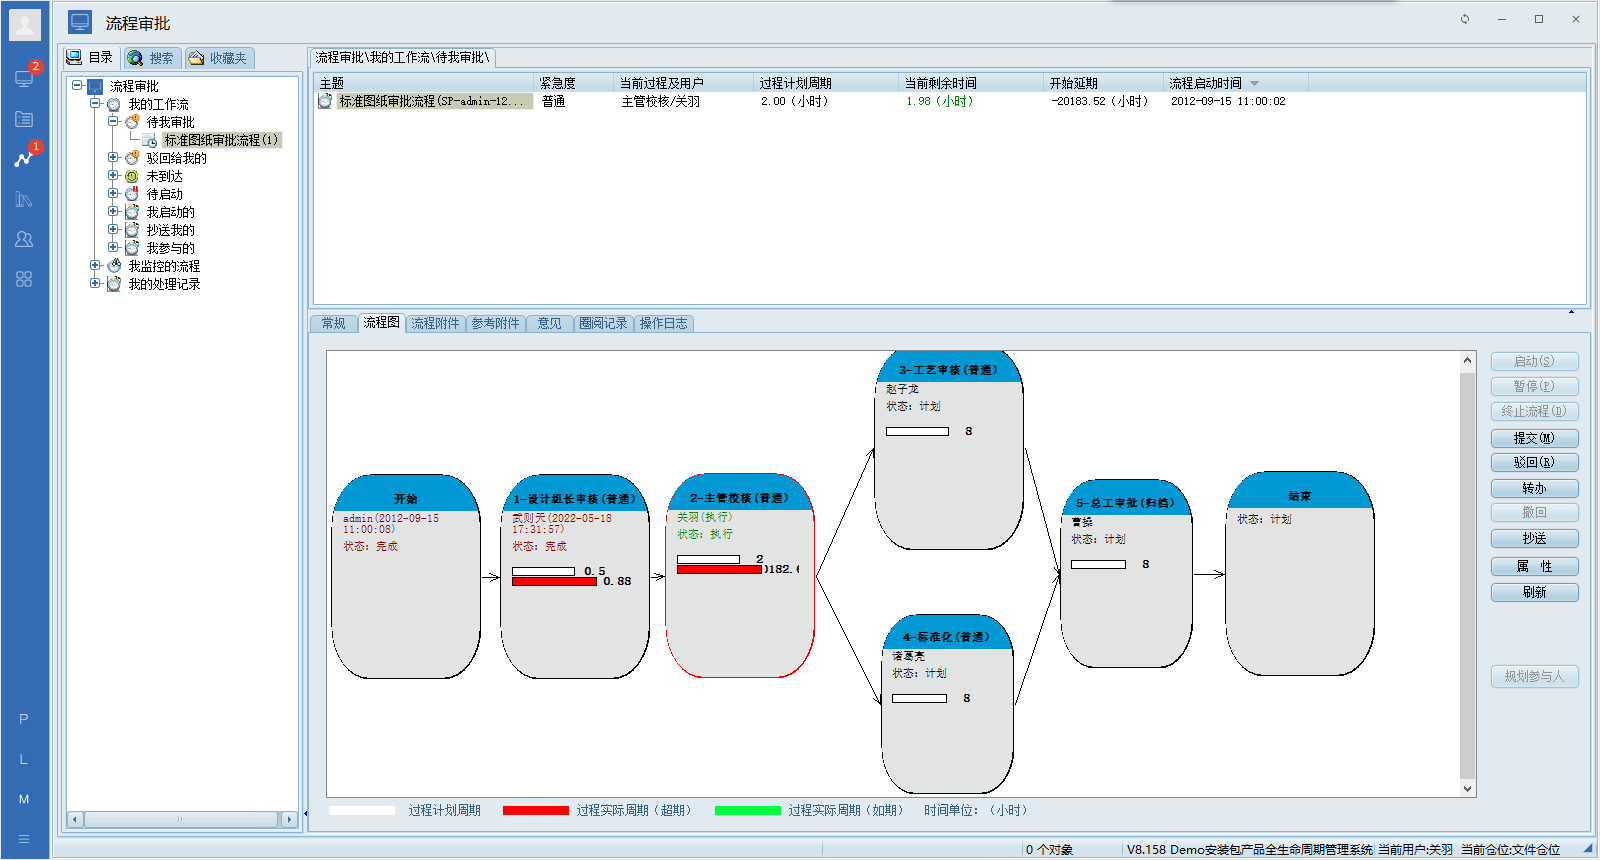Open the document list sidebar icon
This screenshot has width=1600, height=860.
[x=24, y=119]
